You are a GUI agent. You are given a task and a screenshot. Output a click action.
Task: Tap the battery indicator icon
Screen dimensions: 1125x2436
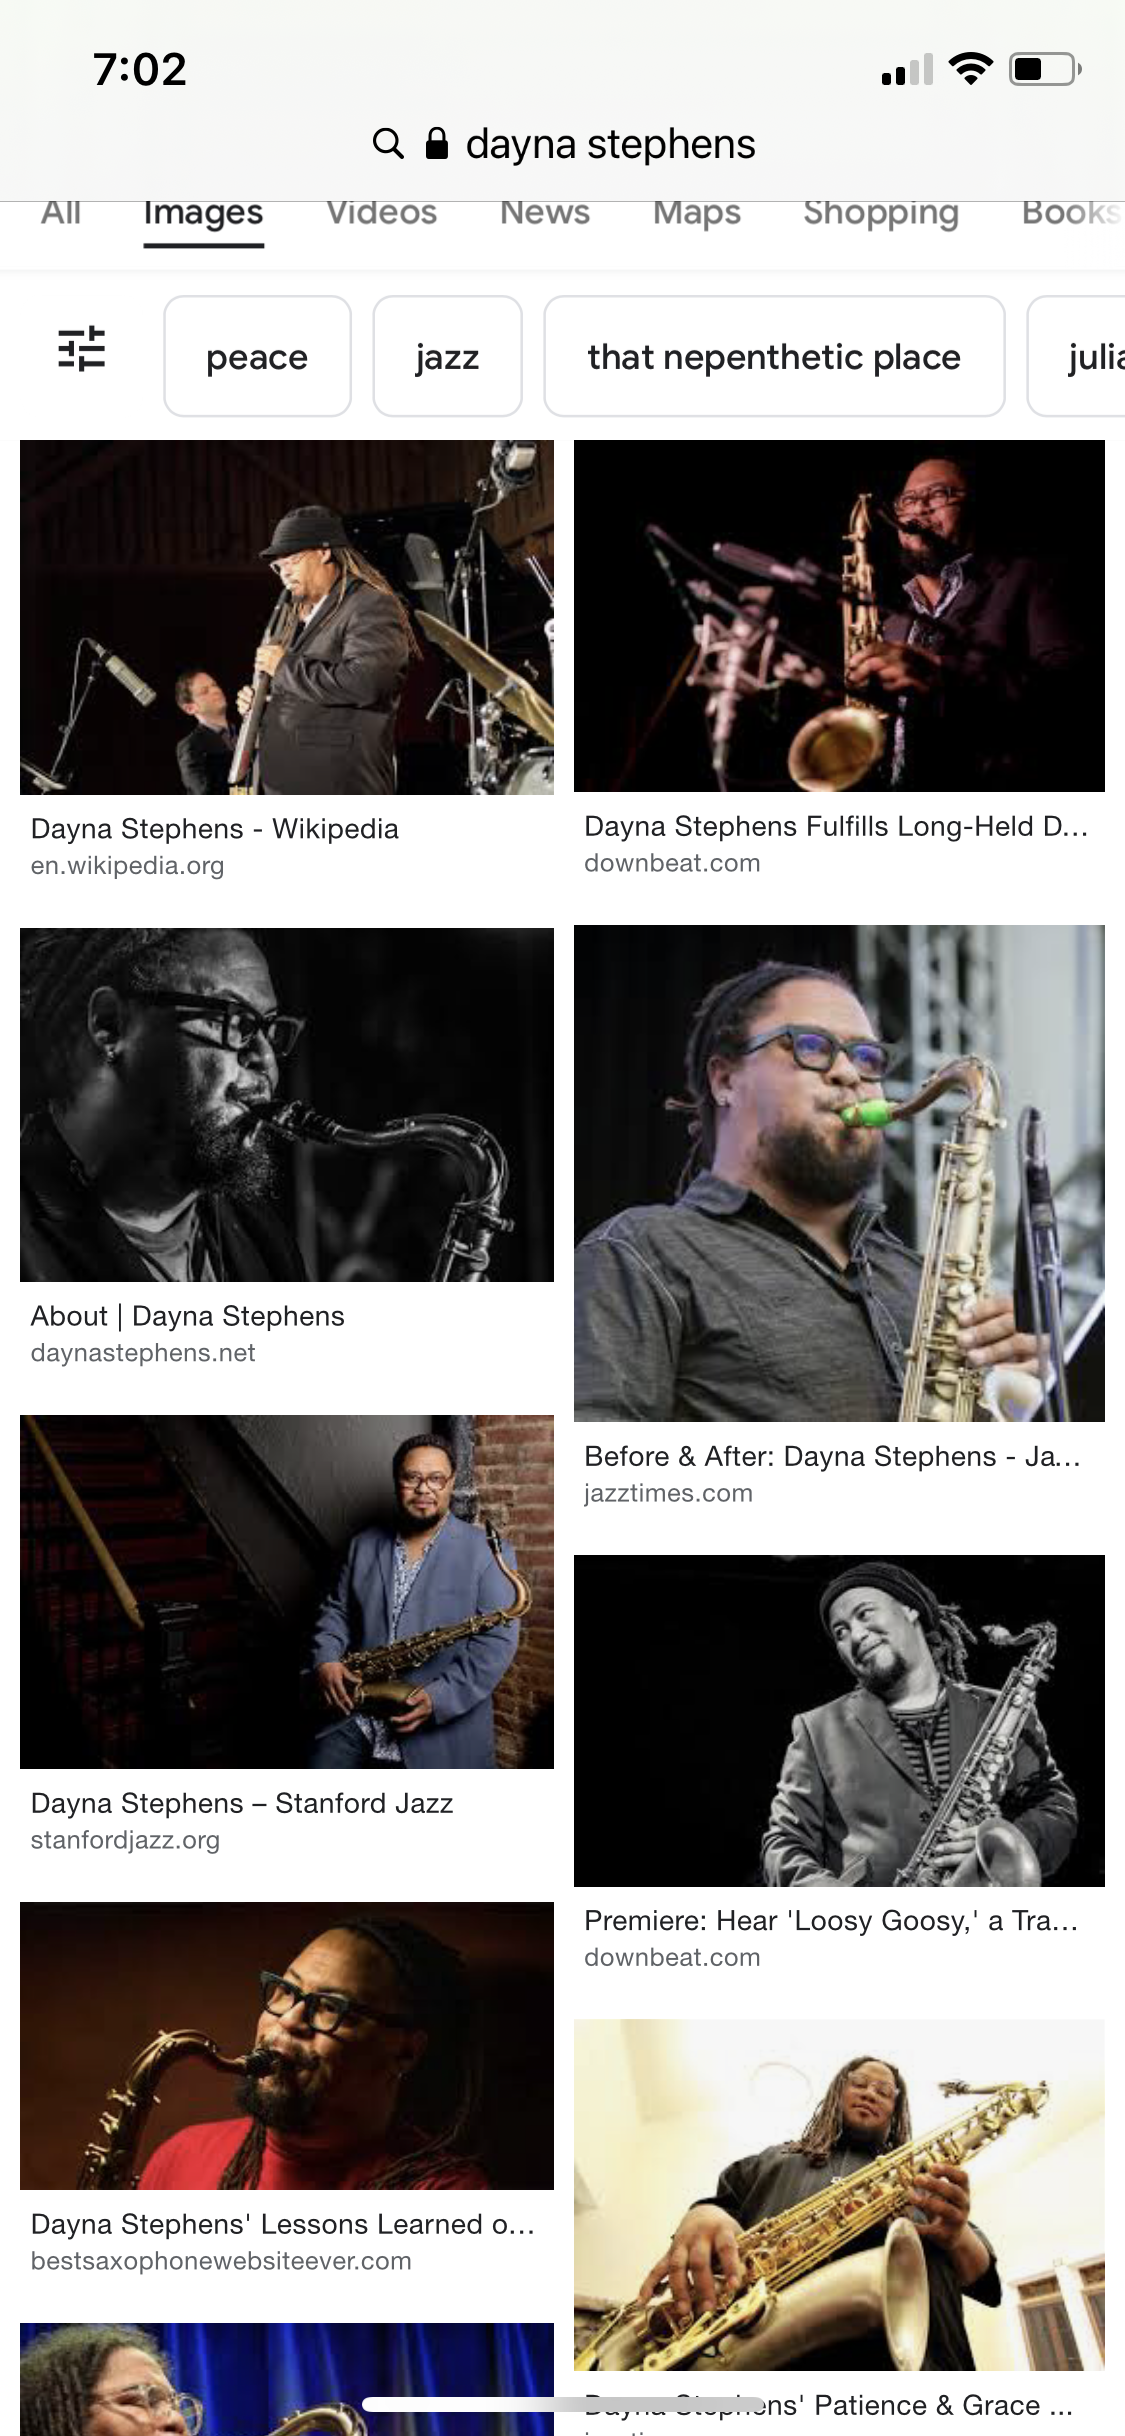pyautogui.click(x=1045, y=69)
